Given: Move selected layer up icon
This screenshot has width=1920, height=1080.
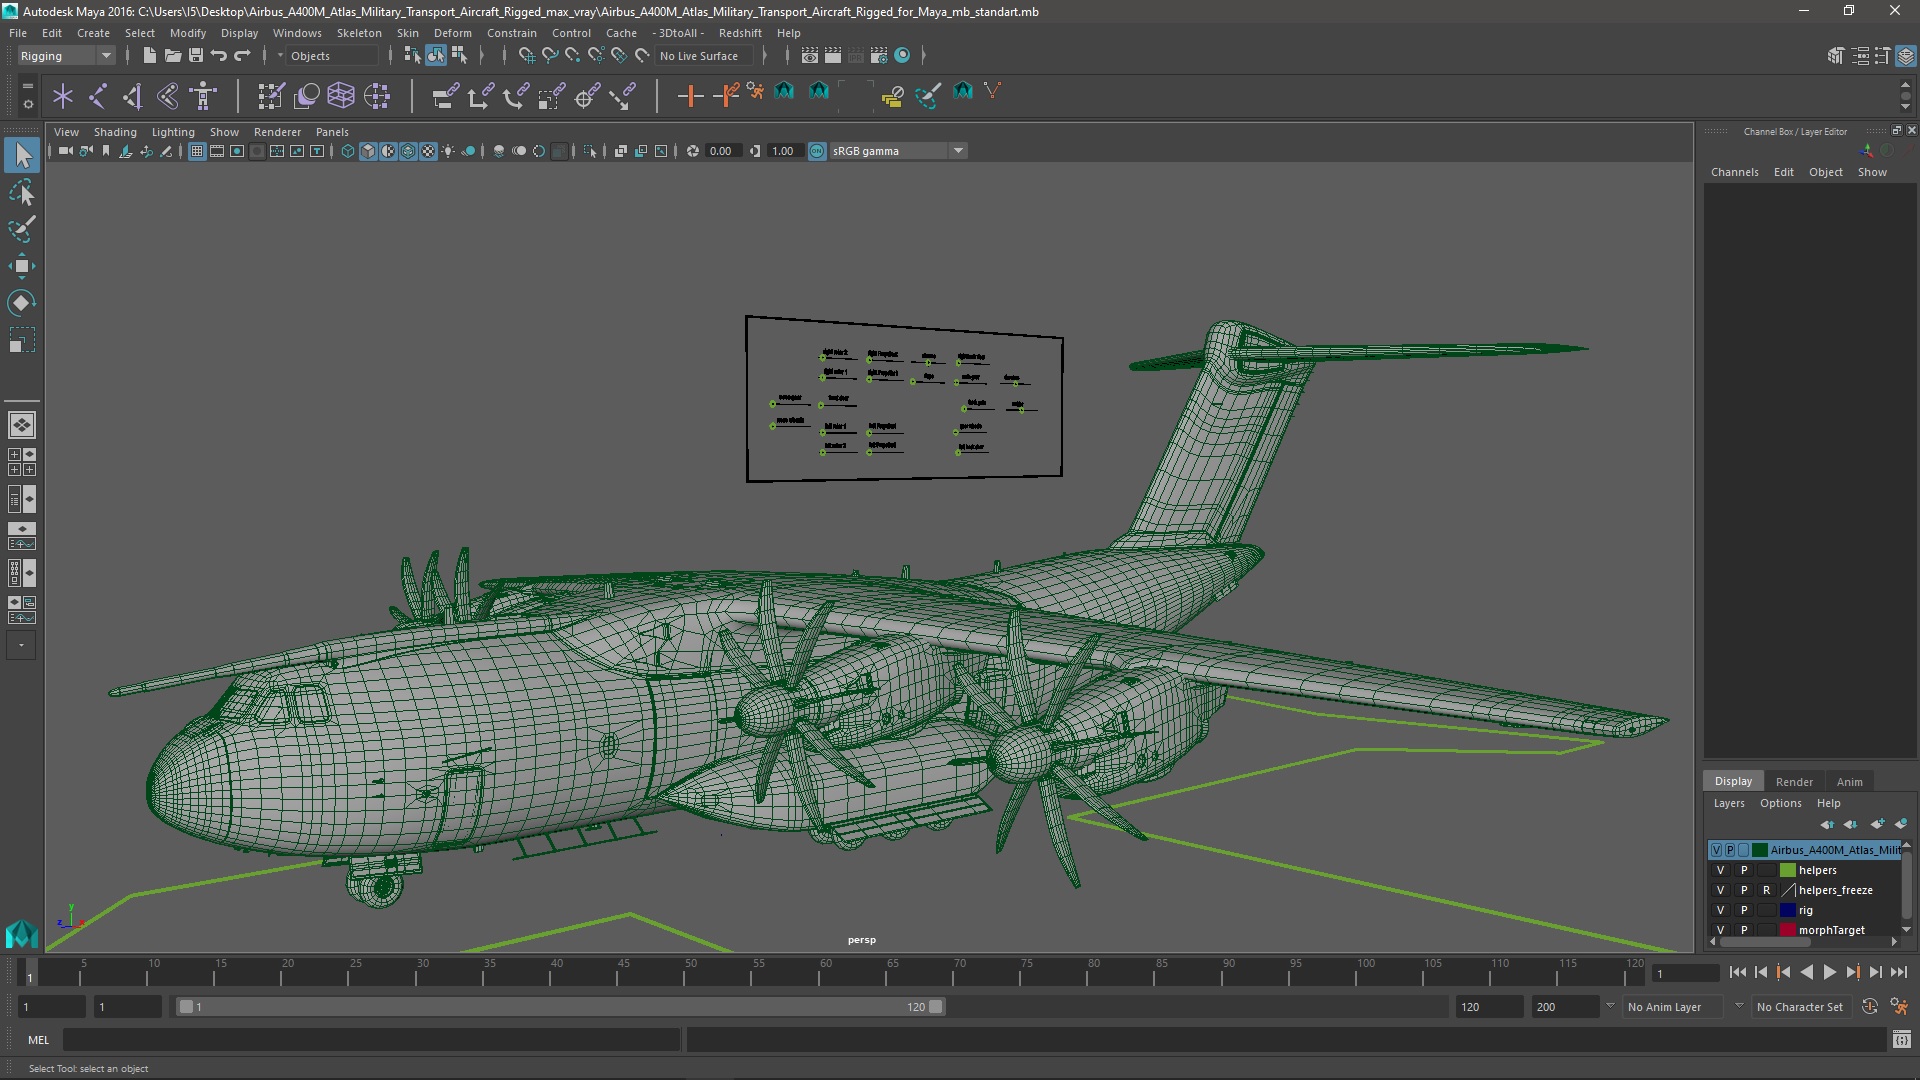Looking at the screenshot, I should 1827,824.
